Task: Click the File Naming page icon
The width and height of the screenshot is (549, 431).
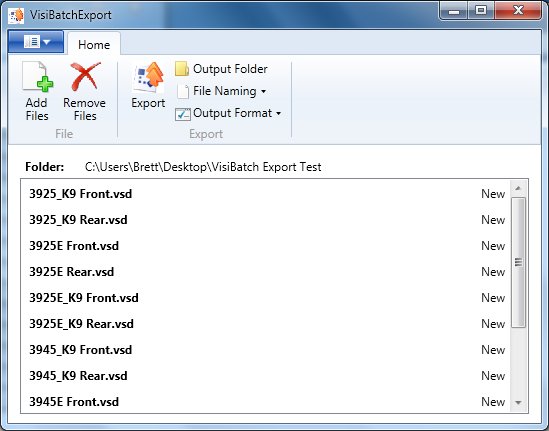Action: pyautogui.click(x=183, y=91)
